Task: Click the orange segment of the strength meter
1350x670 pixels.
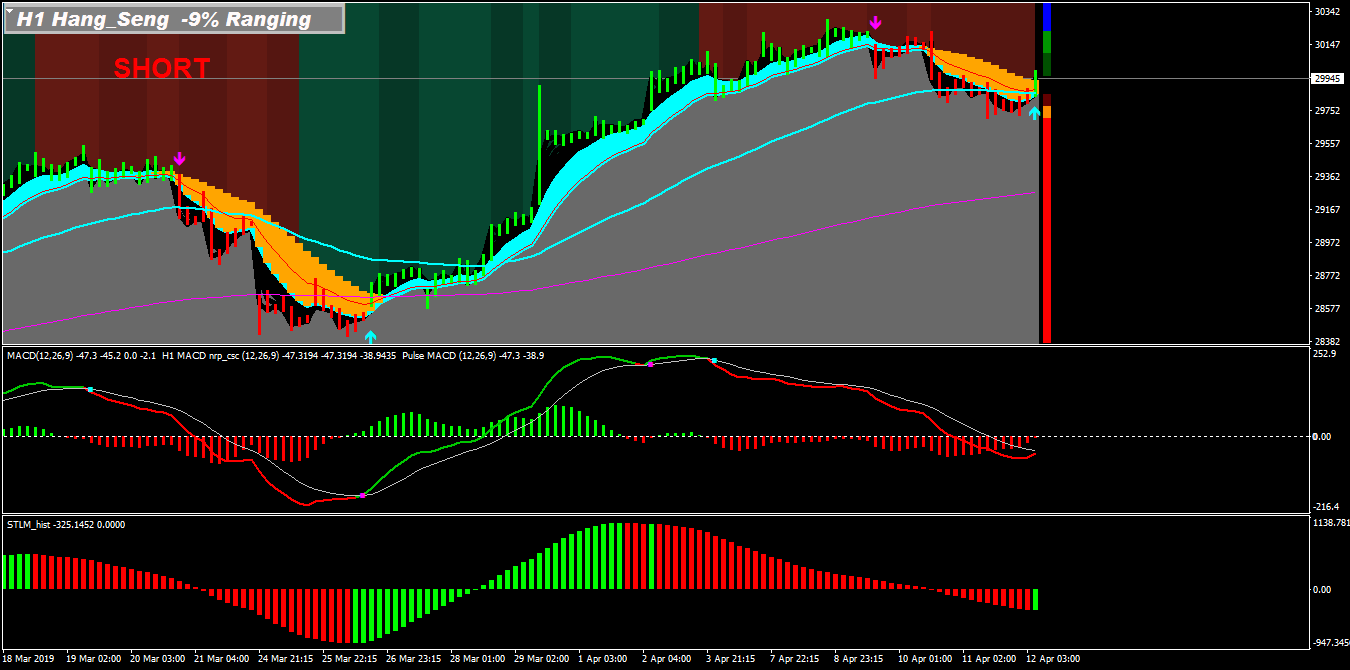Action: 1047,112
